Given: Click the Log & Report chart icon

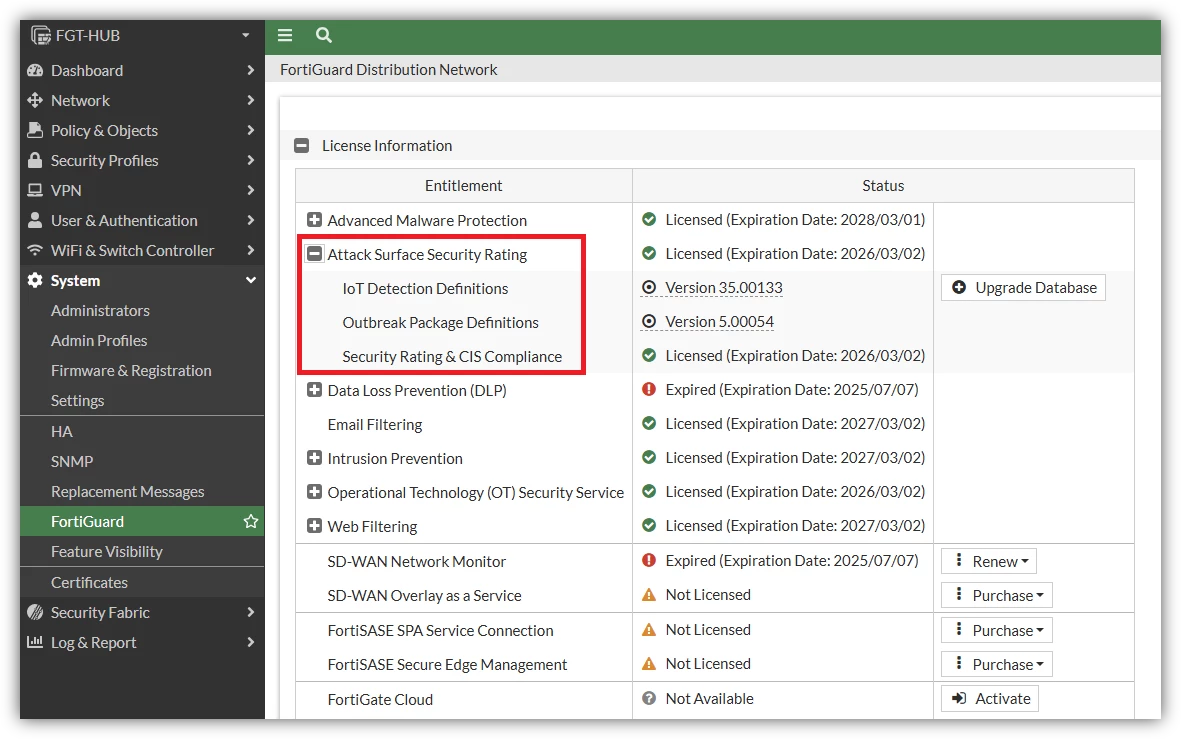Looking at the screenshot, I should [x=35, y=642].
